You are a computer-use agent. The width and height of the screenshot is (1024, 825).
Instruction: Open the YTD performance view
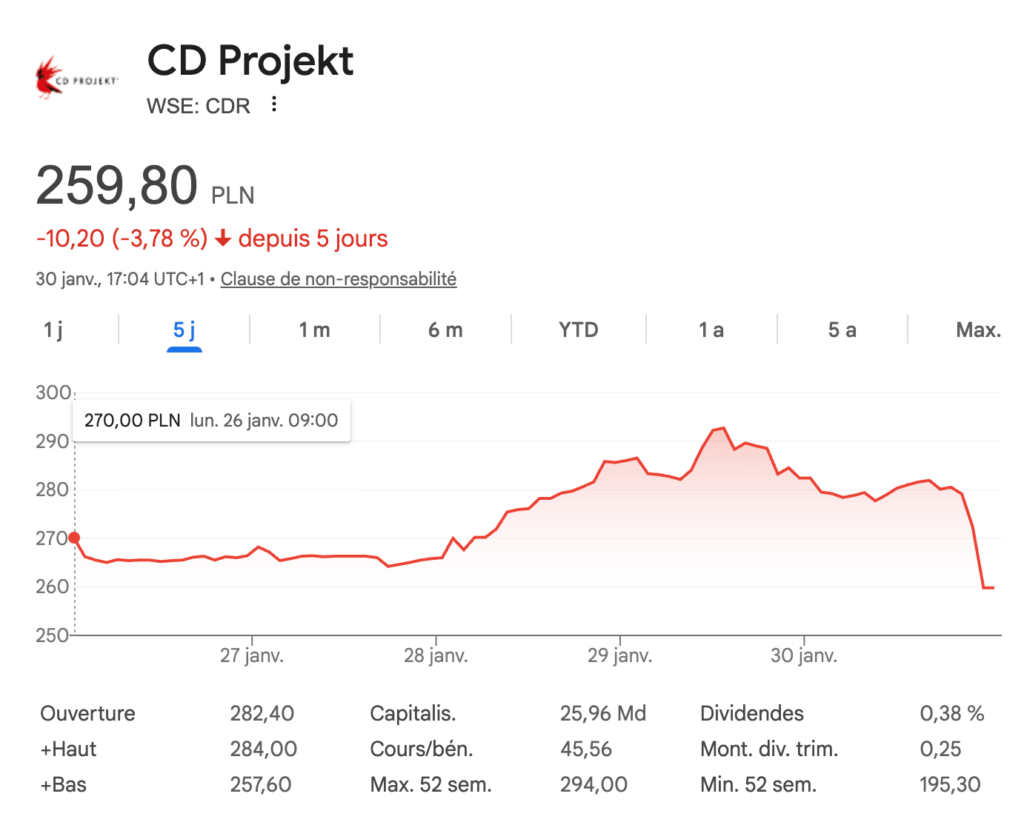[578, 329]
